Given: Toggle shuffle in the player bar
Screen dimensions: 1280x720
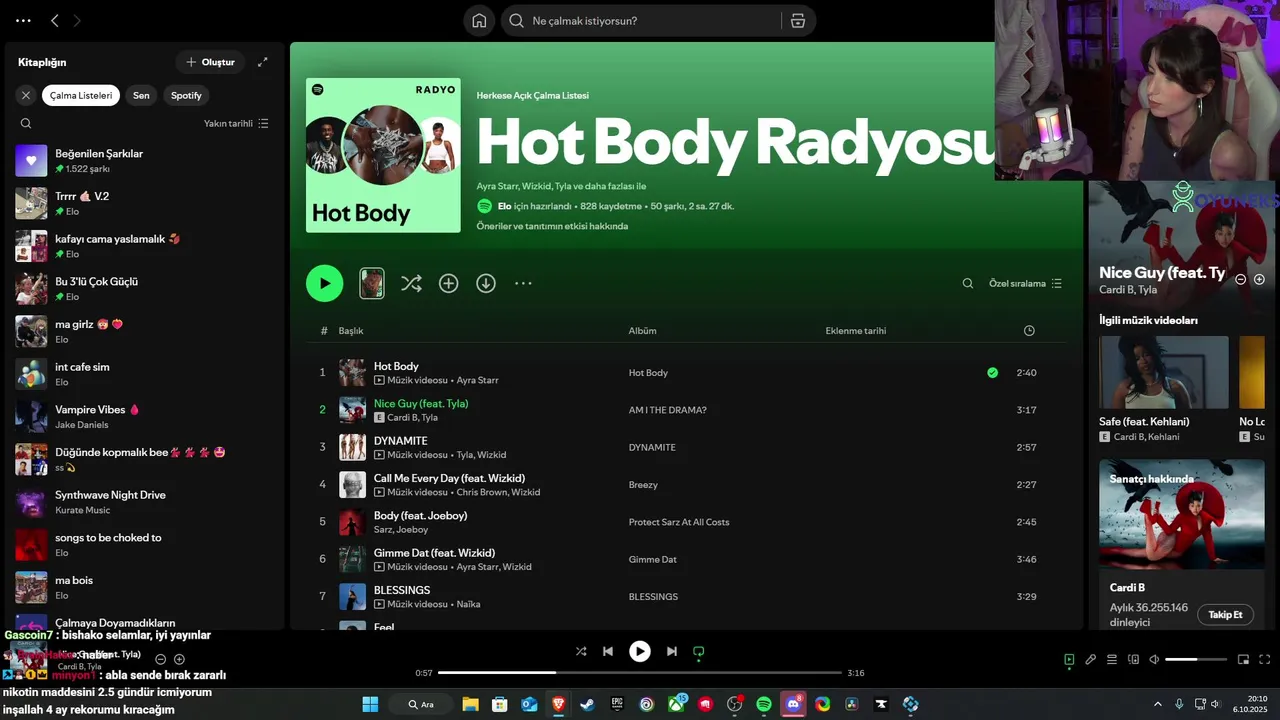Looking at the screenshot, I should (581, 651).
